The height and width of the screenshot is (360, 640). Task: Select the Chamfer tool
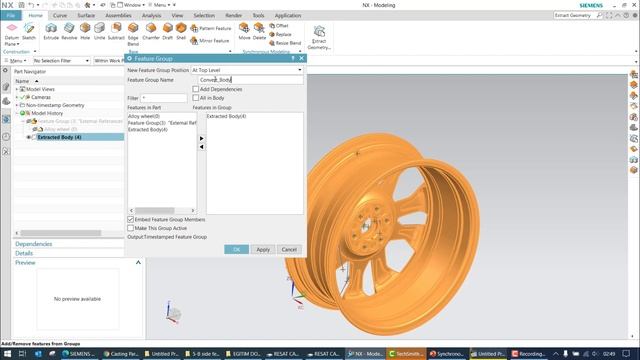click(x=151, y=32)
